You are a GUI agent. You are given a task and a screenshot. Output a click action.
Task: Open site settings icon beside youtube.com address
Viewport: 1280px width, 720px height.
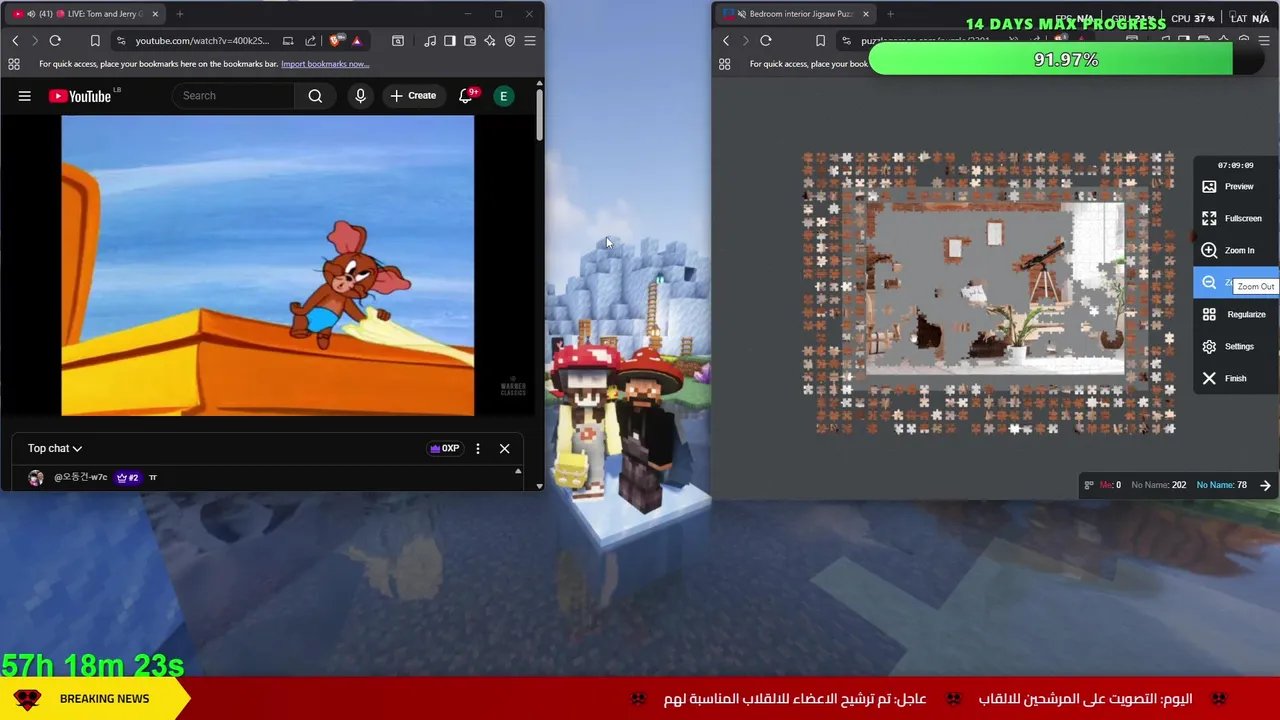pyautogui.click(x=120, y=41)
